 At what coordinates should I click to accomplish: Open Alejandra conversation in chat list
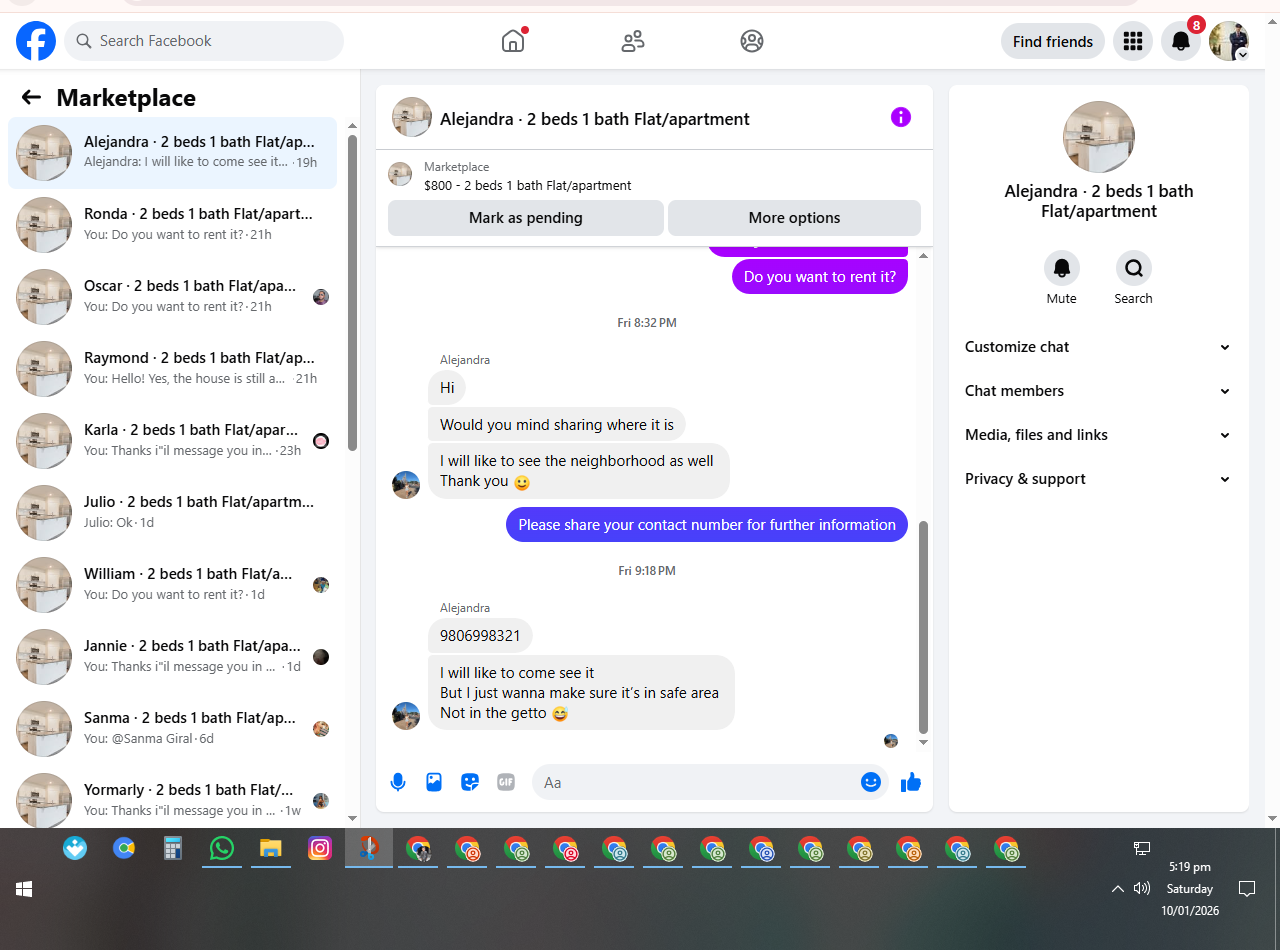coord(172,152)
